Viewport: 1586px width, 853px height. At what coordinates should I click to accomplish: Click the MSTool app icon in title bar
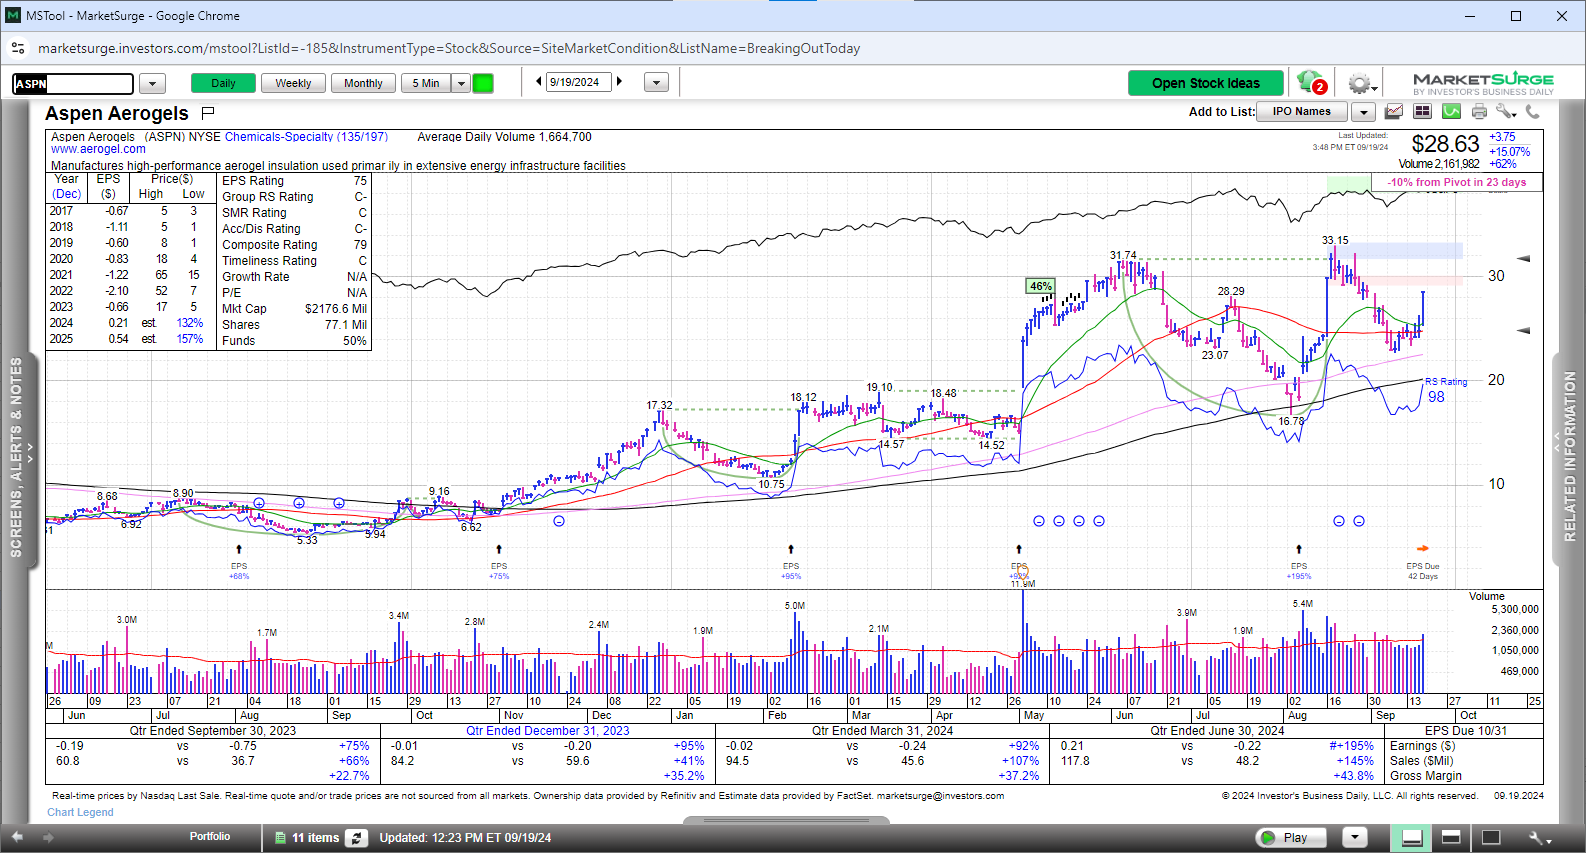coord(13,15)
